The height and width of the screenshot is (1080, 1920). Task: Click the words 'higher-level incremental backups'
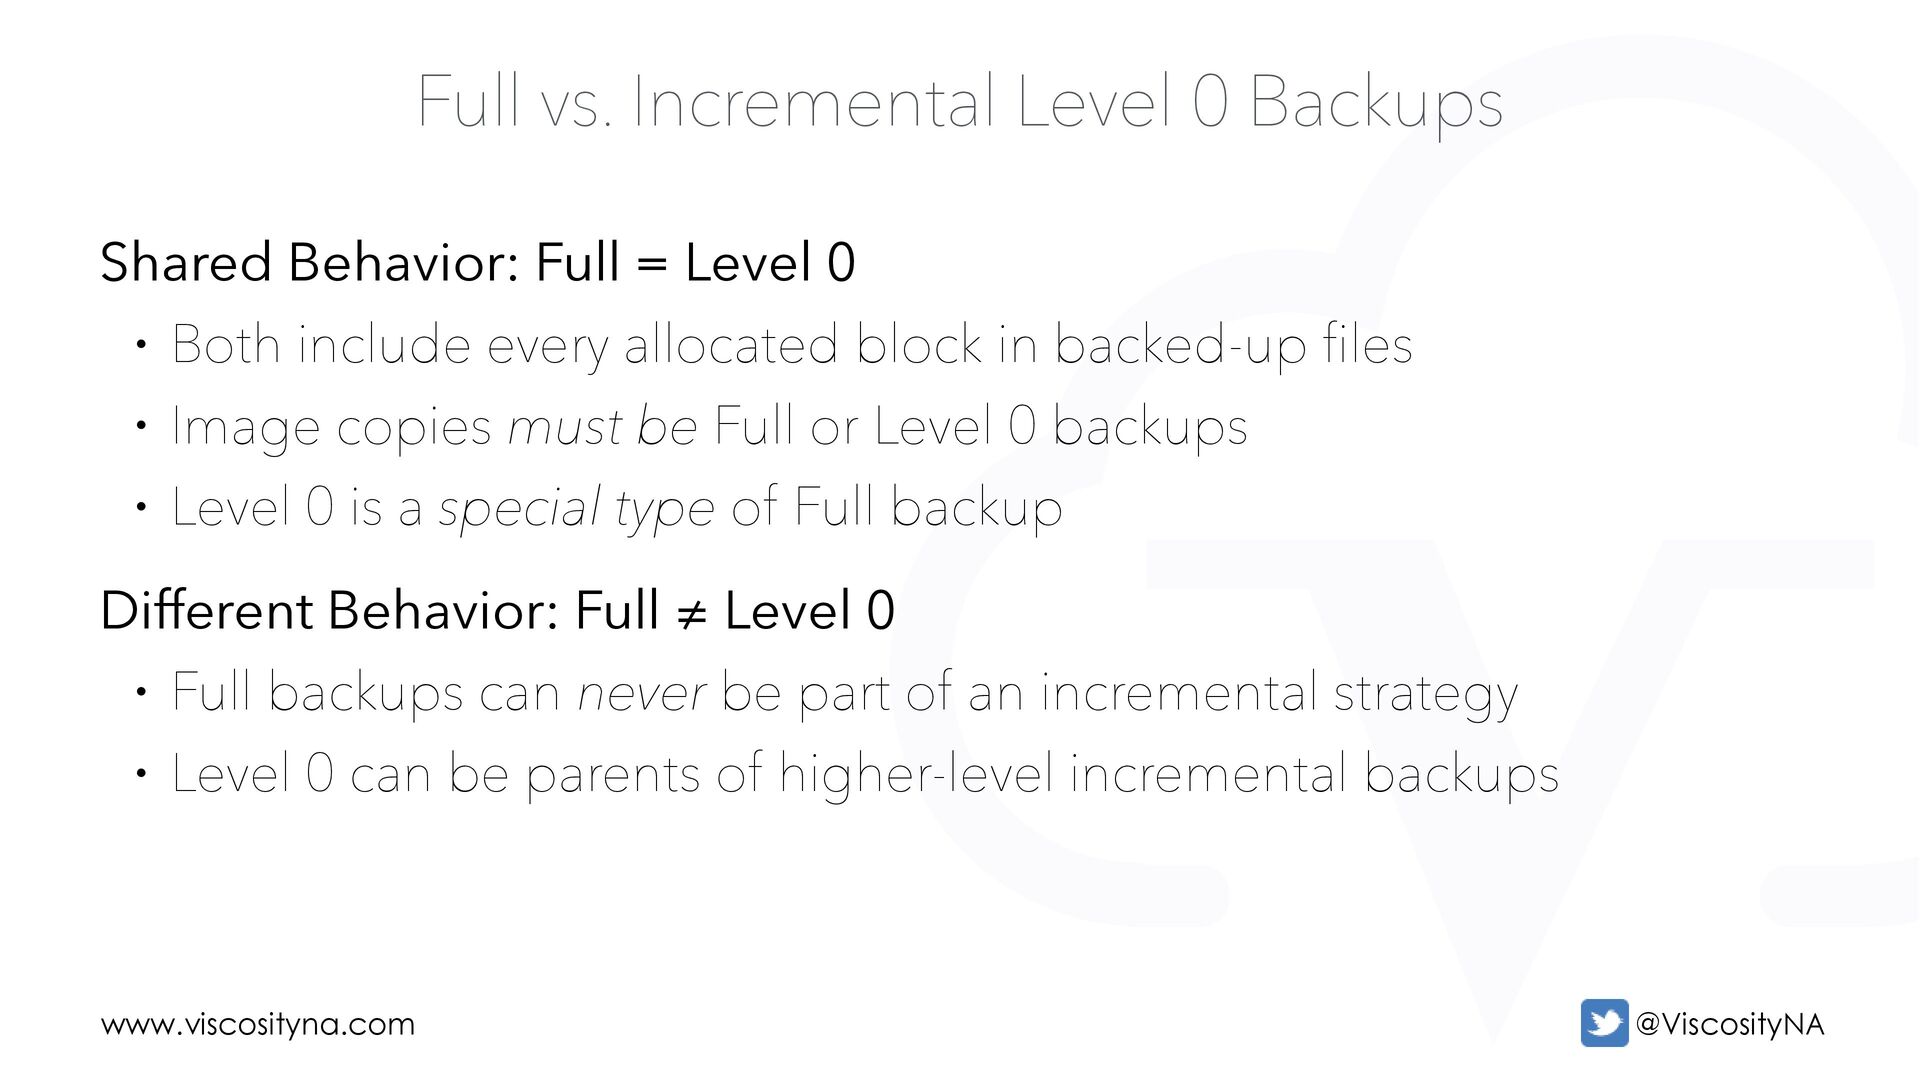click(1169, 776)
